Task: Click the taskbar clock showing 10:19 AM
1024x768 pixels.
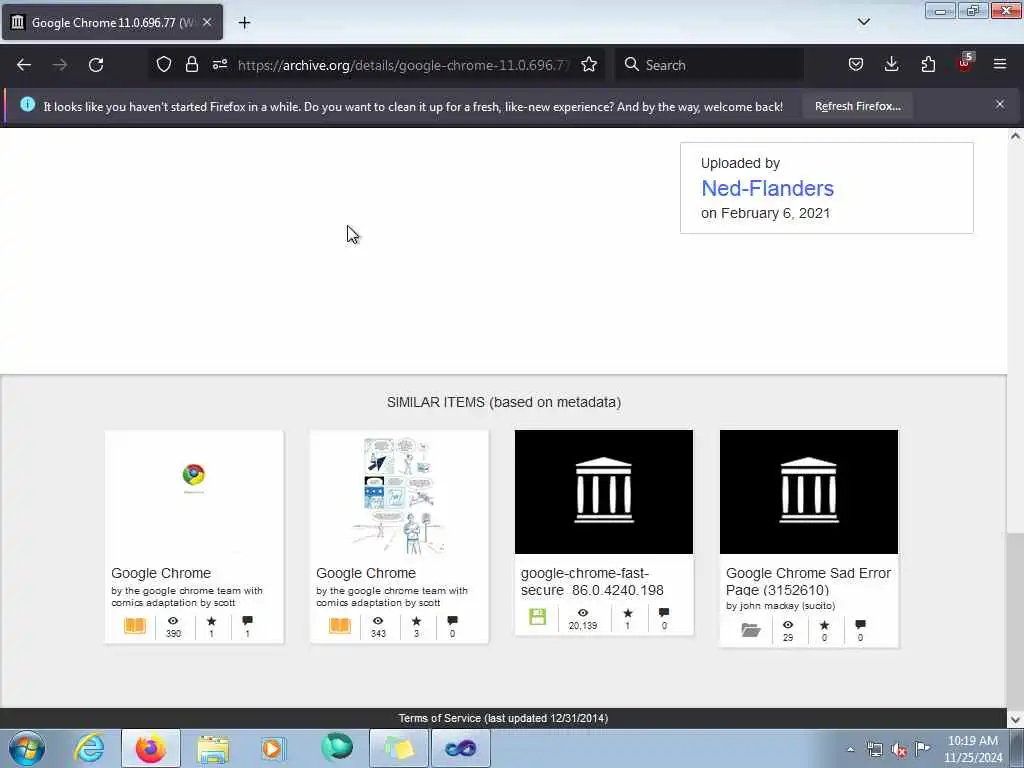Action: (972, 749)
